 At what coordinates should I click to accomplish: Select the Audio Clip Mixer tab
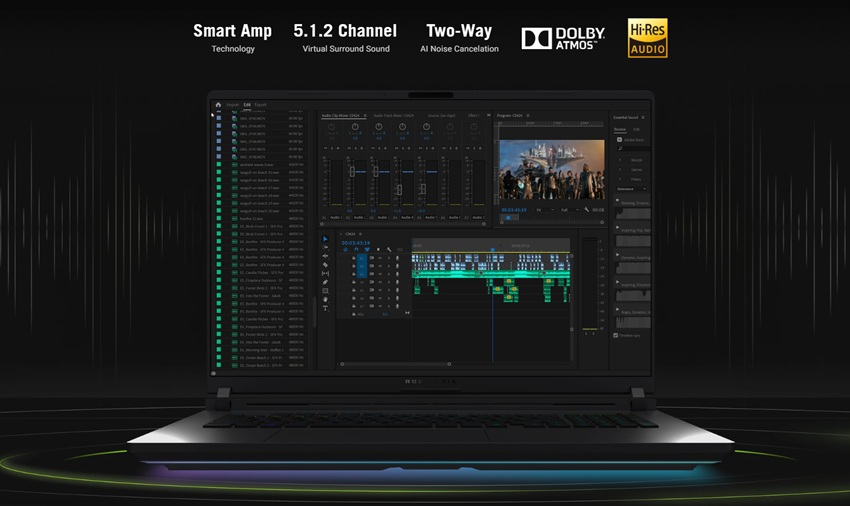[340, 116]
